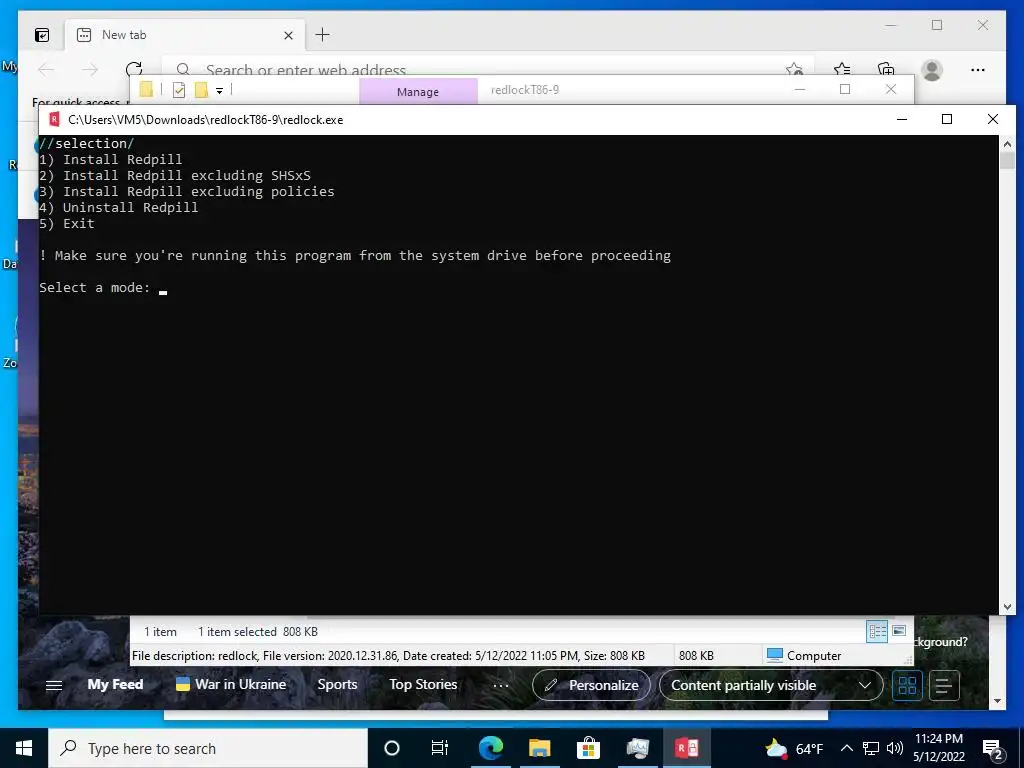The height and width of the screenshot is (768, 1024).
Task: Launch Microsoft Store from the taskbar
Action: pyautogui.click(x=588, y=748)
